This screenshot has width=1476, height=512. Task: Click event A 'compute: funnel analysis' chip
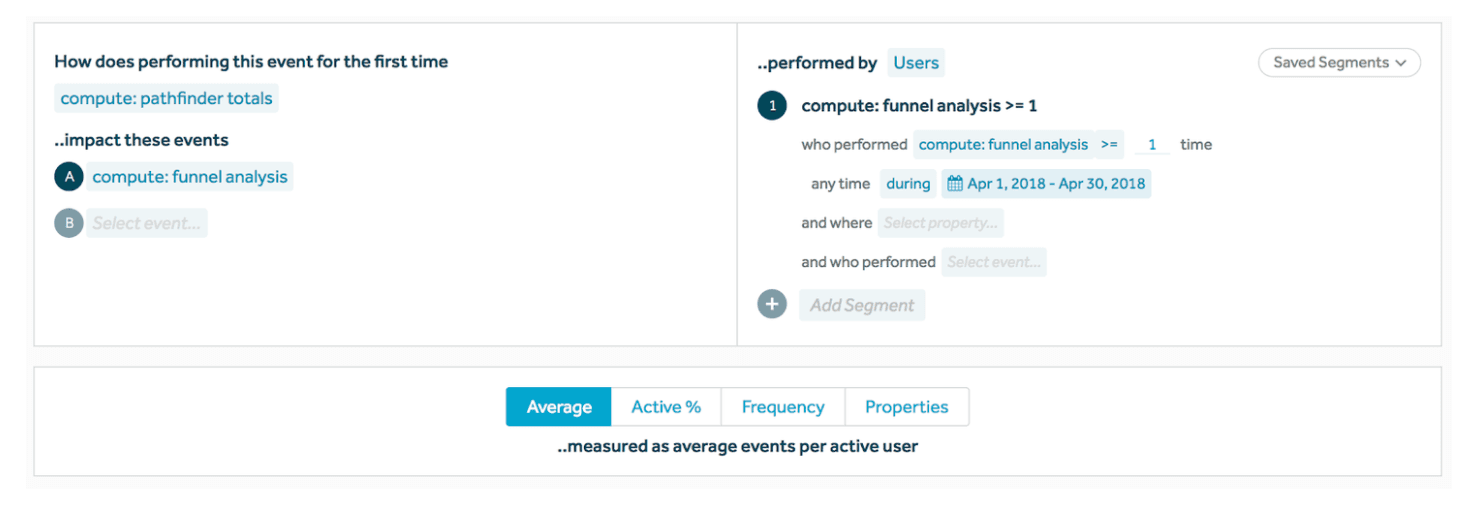click(x=190, y=177)
